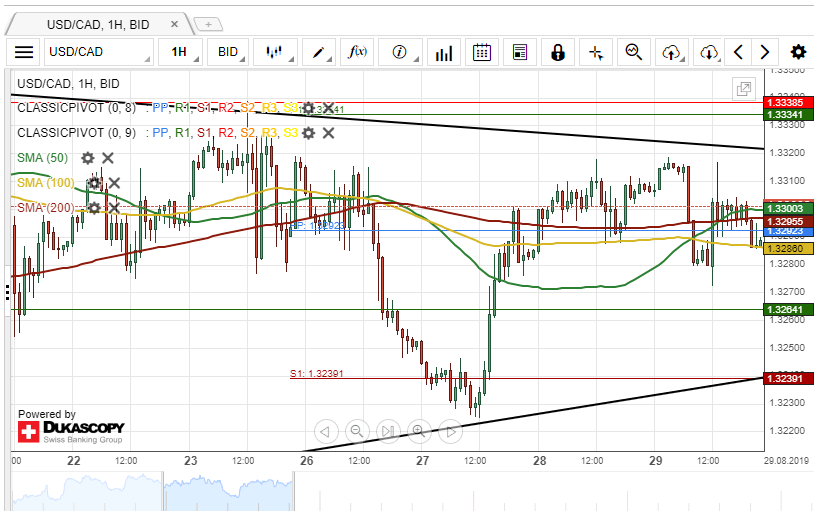Click the cloud upload icon
Viewport: 820px width, 517px height.
[x=671, y=52]
